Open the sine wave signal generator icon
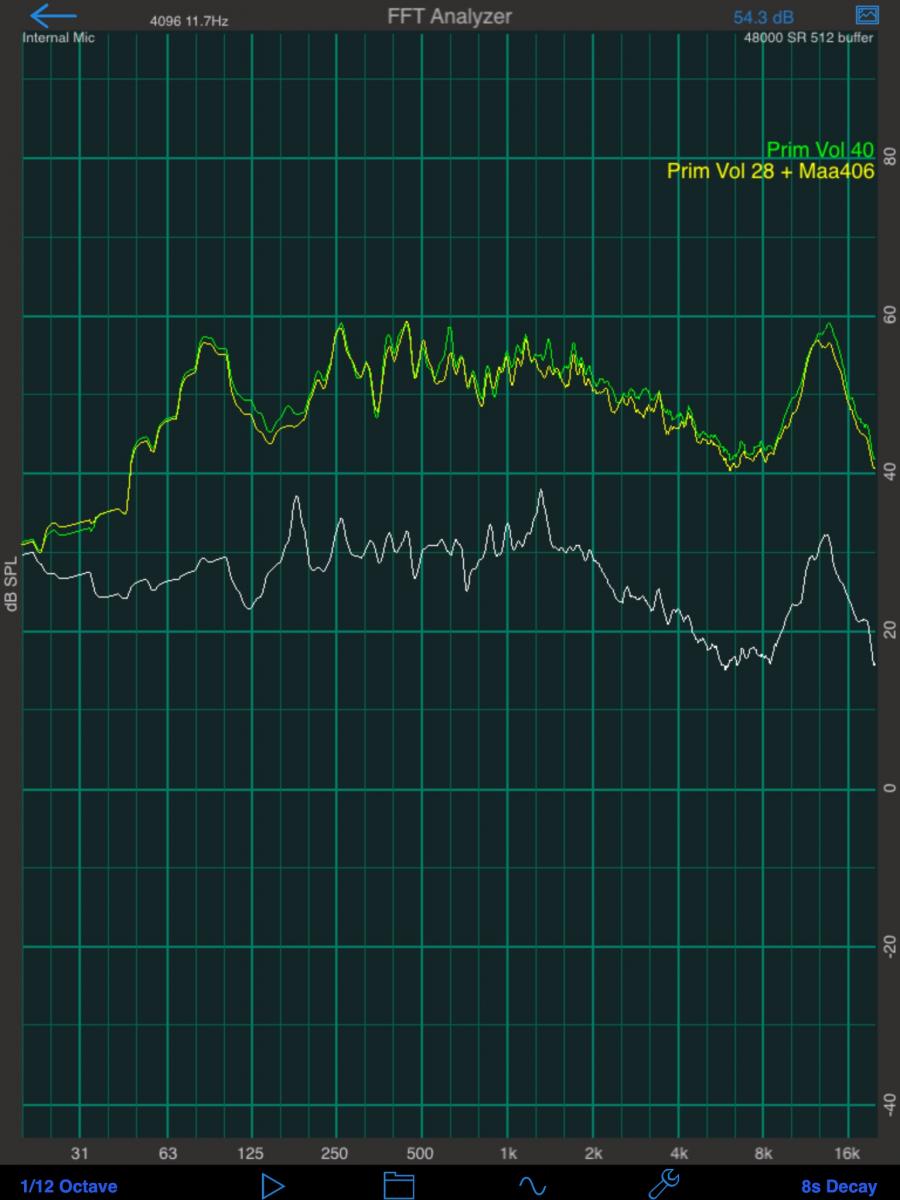The width and height of the screenshot is (900, 1200). pos(532,1187)
